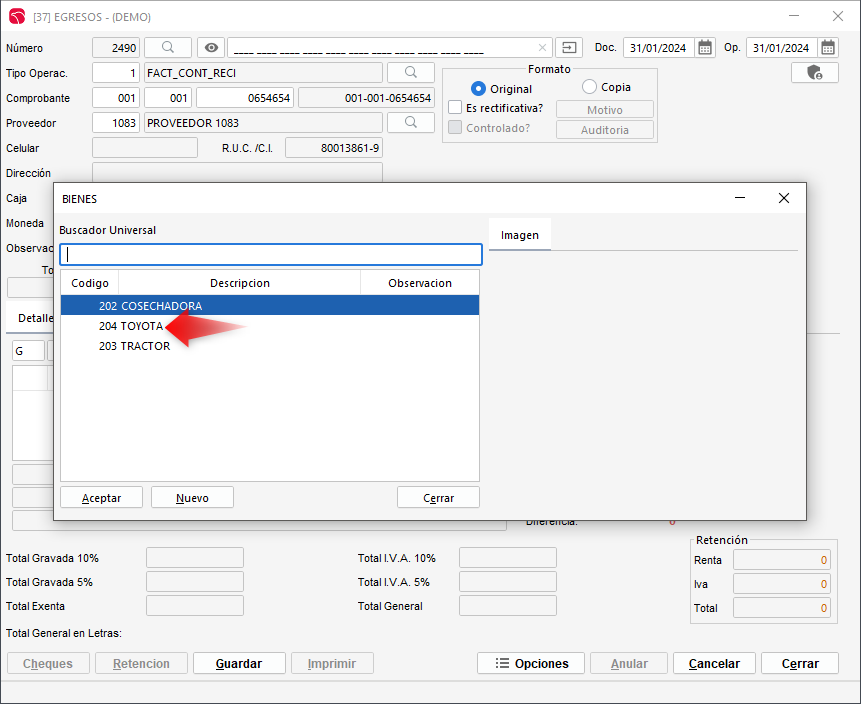The height and width of the screenshot is (704, 861).
Task: Search Proveedor with magnifier button
Action: pos(411,122)
